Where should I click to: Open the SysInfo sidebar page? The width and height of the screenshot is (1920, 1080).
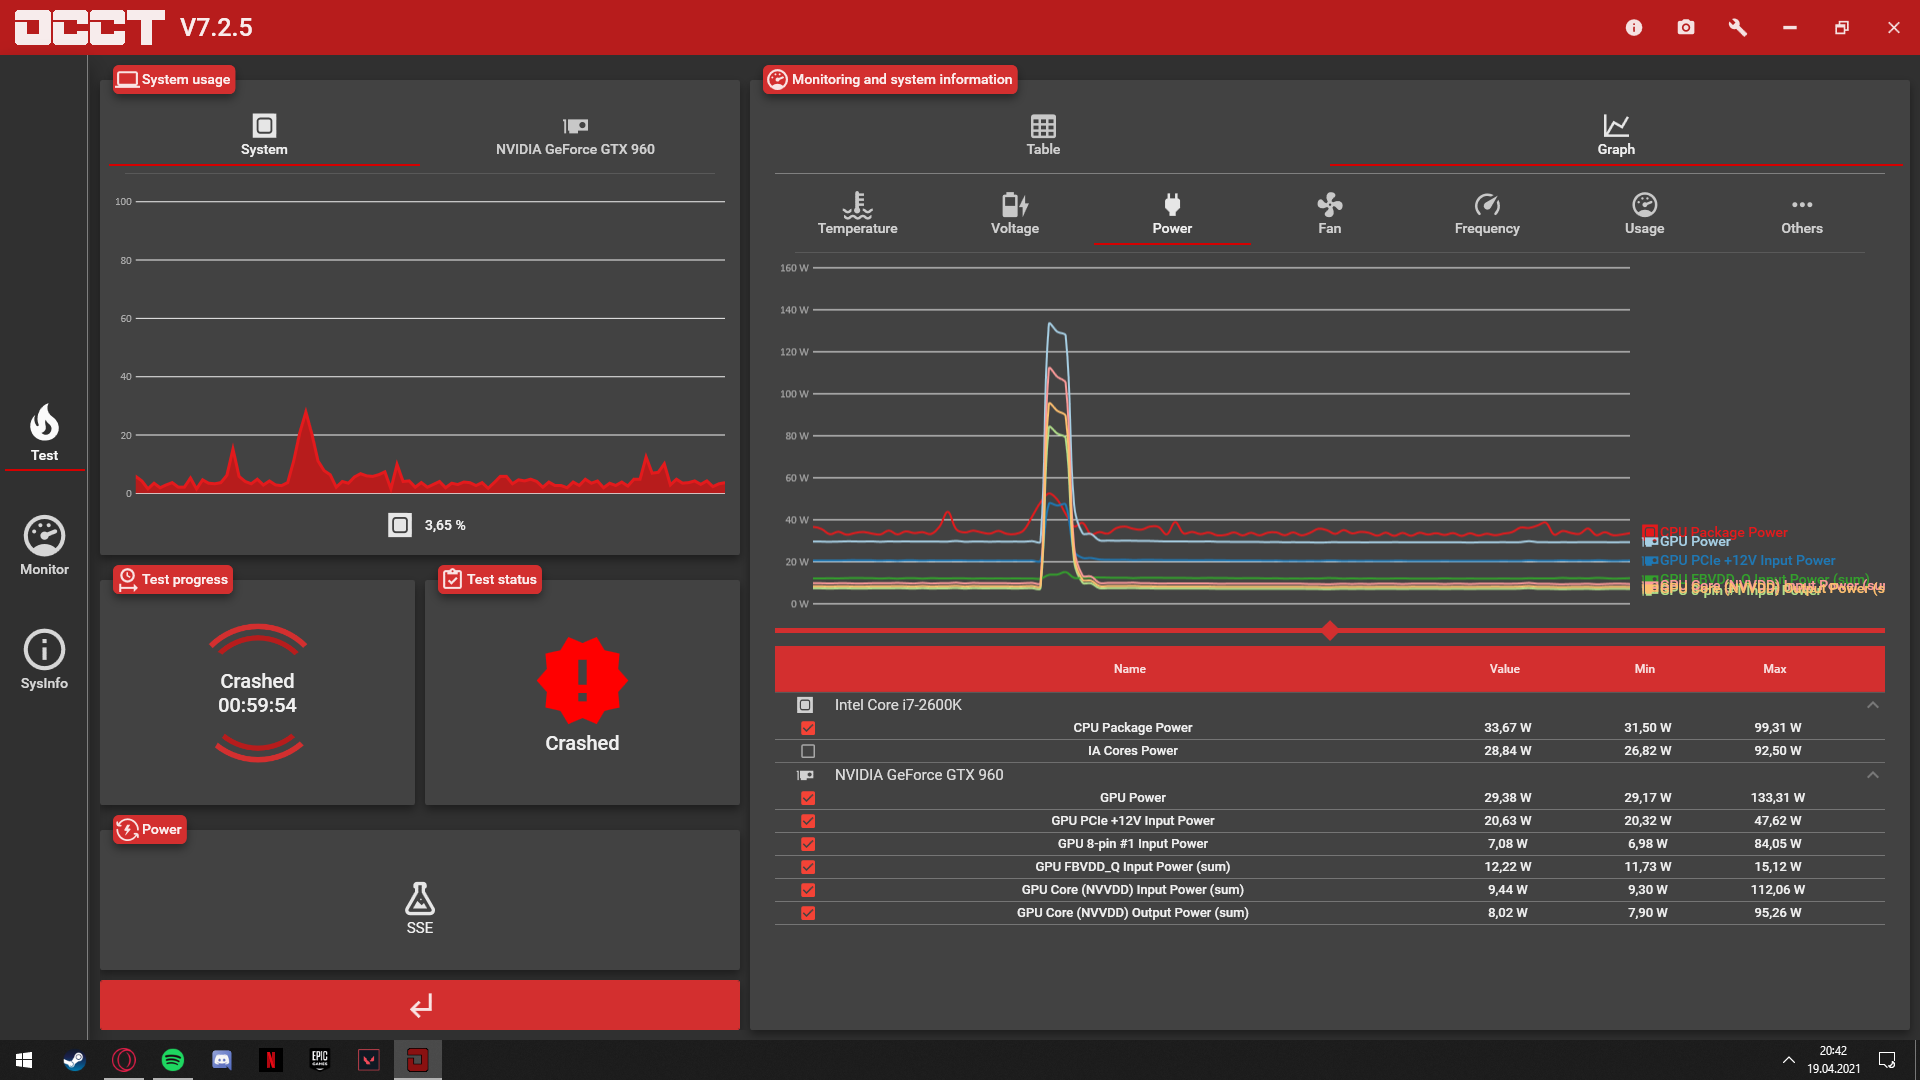(44, 660)
